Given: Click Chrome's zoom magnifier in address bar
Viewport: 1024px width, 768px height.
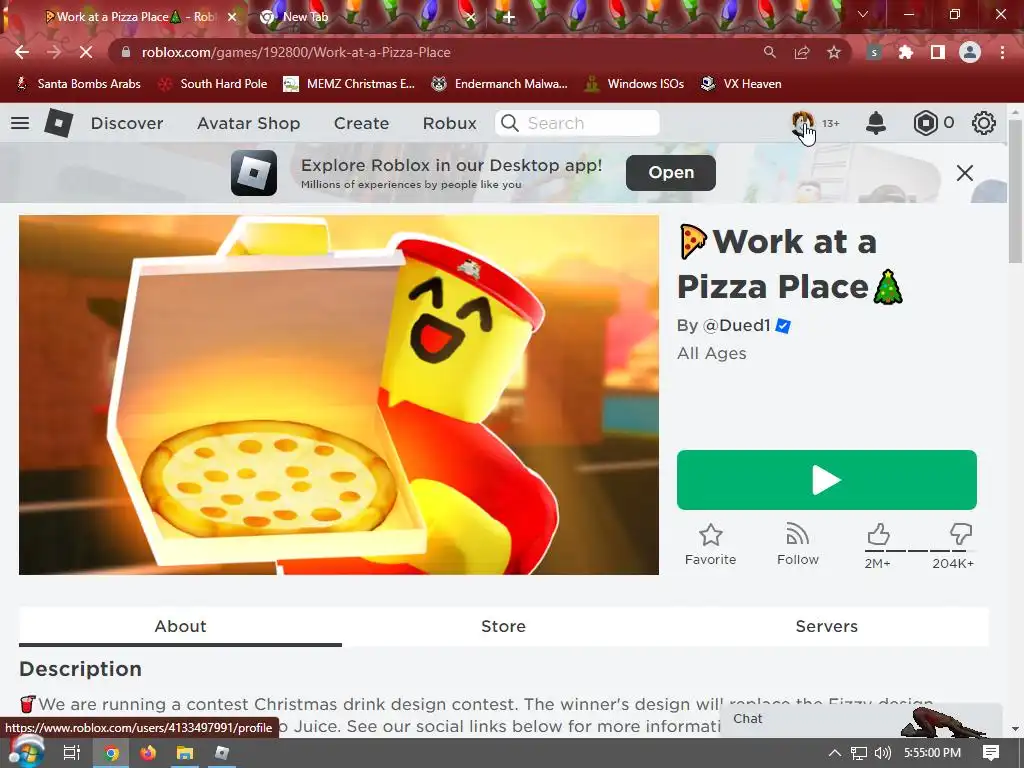Looking at the screenshot, I should click(770, 52).
